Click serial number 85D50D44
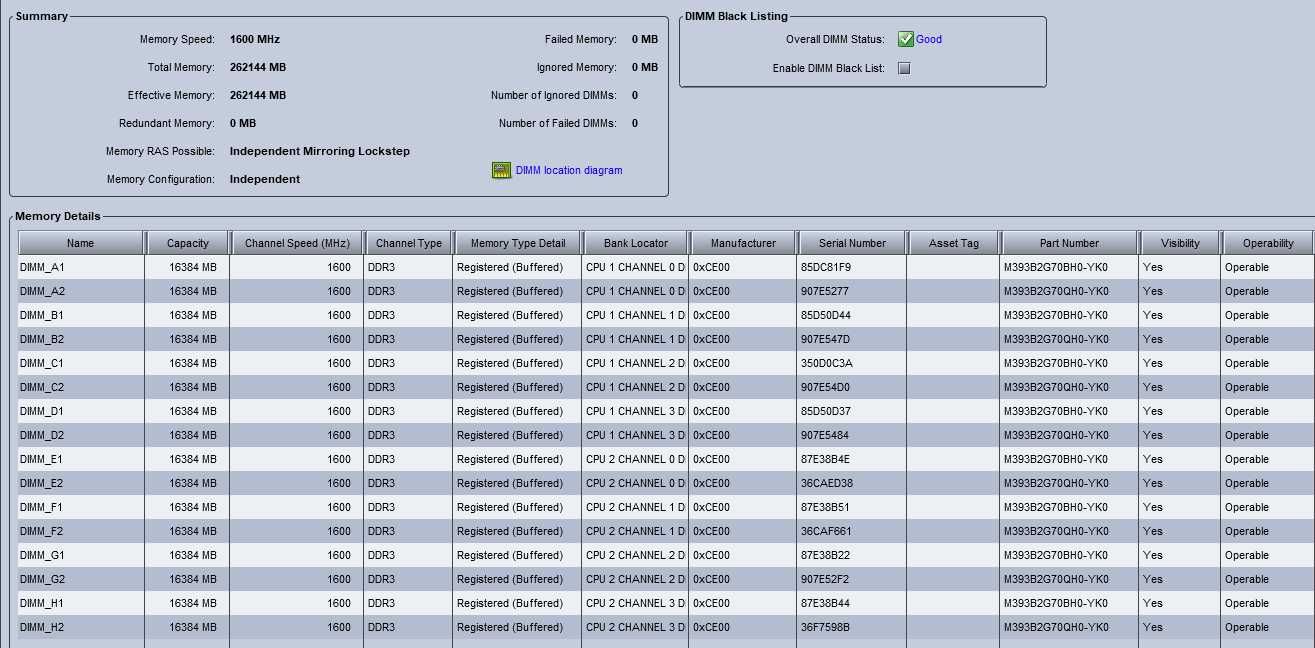The width and height of the screenshot is (1315, 648). (x=826, y=315)
